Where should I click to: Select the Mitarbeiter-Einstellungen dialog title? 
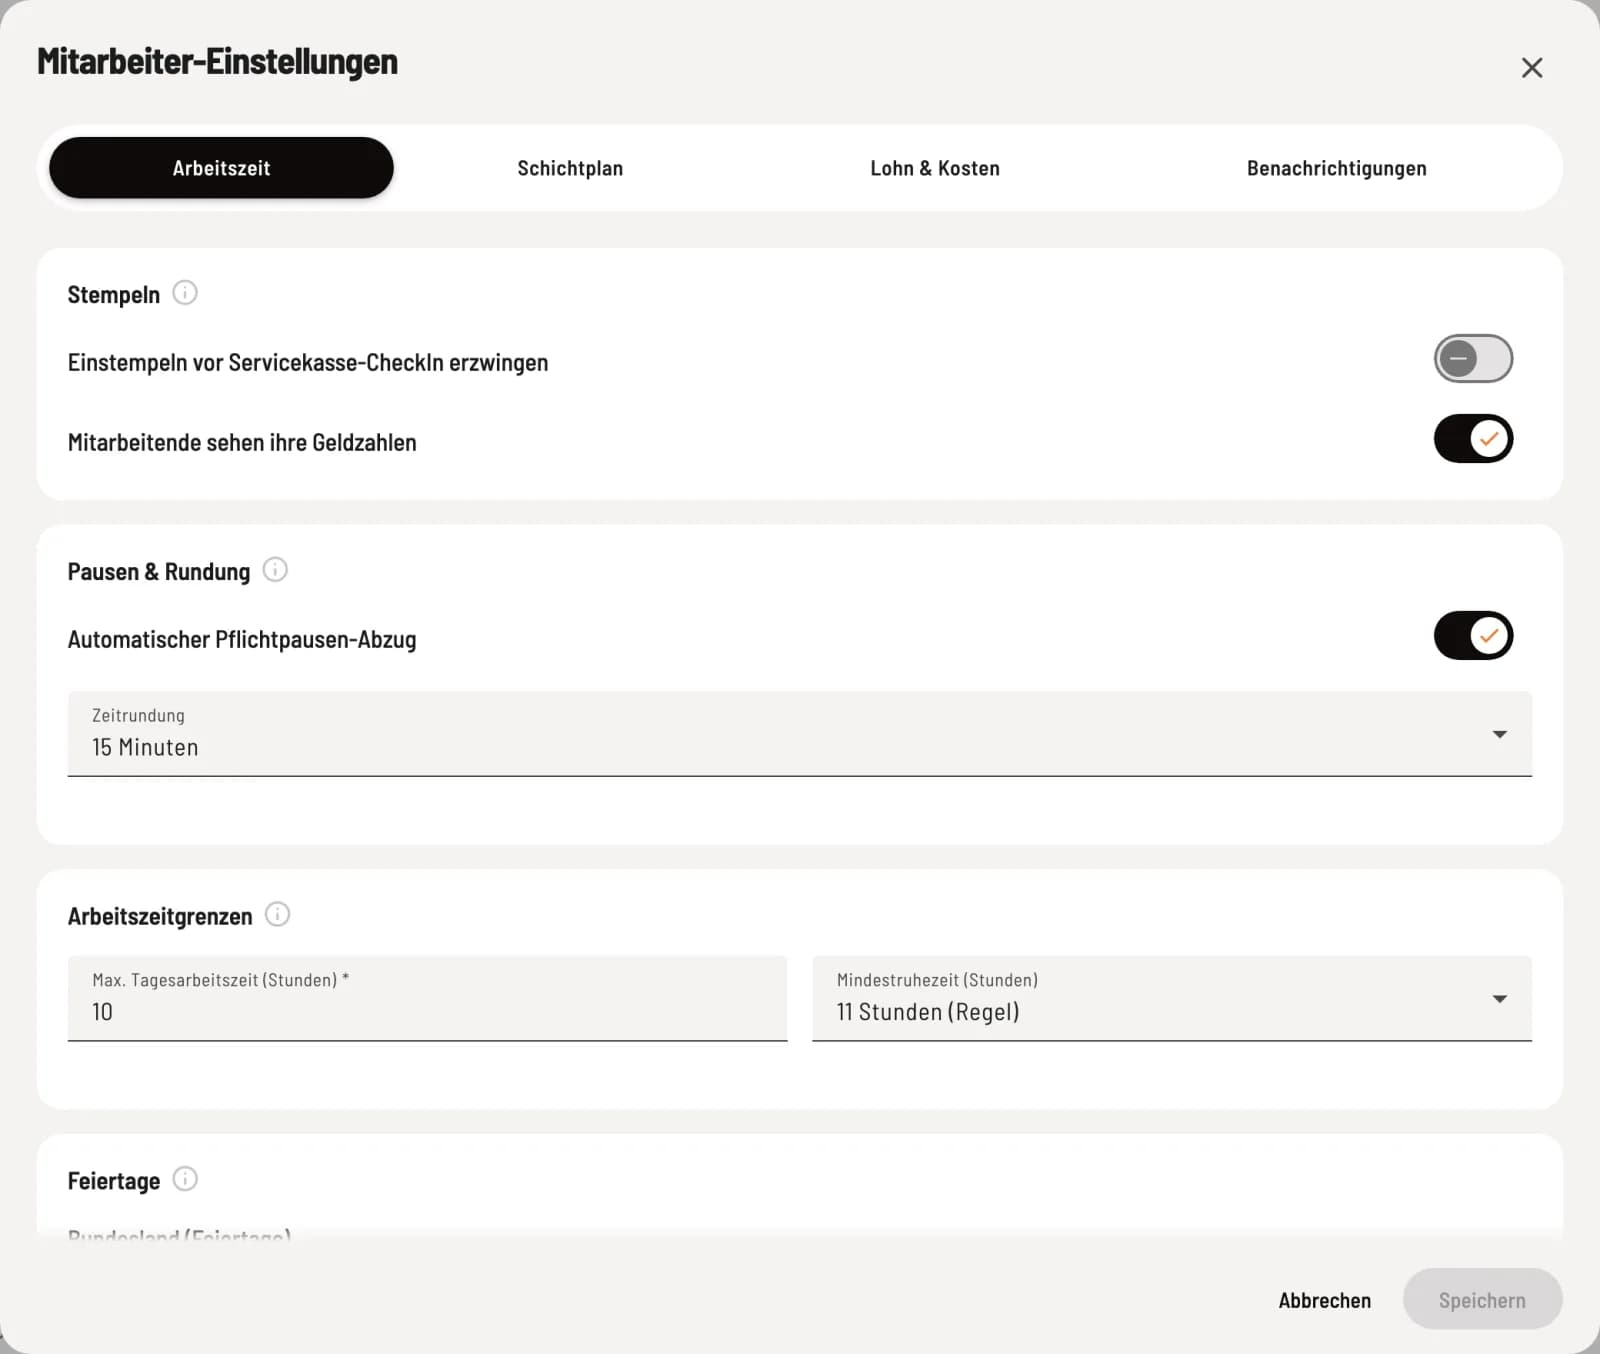[x=218, y=62]
